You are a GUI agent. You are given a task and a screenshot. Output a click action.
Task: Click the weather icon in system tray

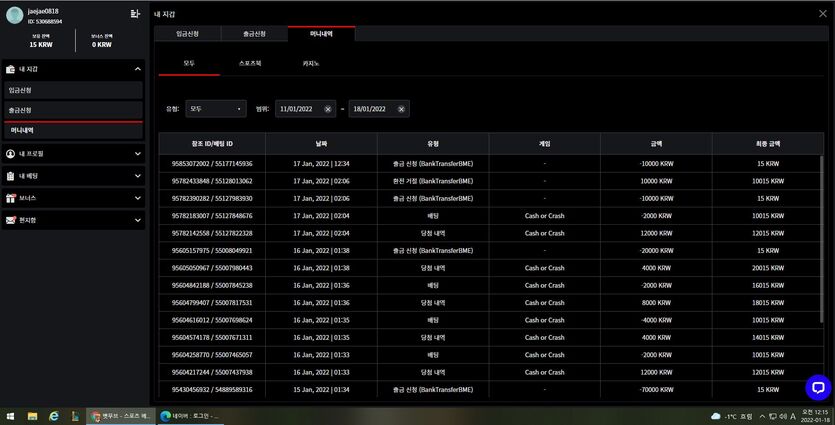pos(716,416)
